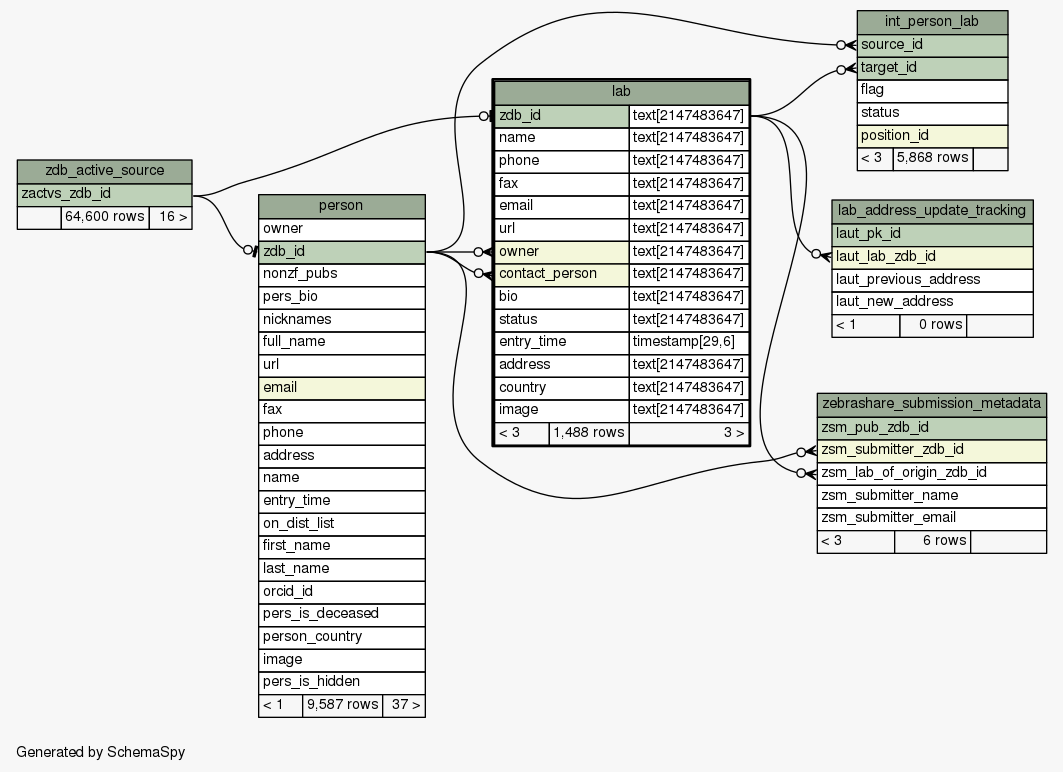Open the int_person_lab table title
1063x772 pixels.
coord(932,22)
